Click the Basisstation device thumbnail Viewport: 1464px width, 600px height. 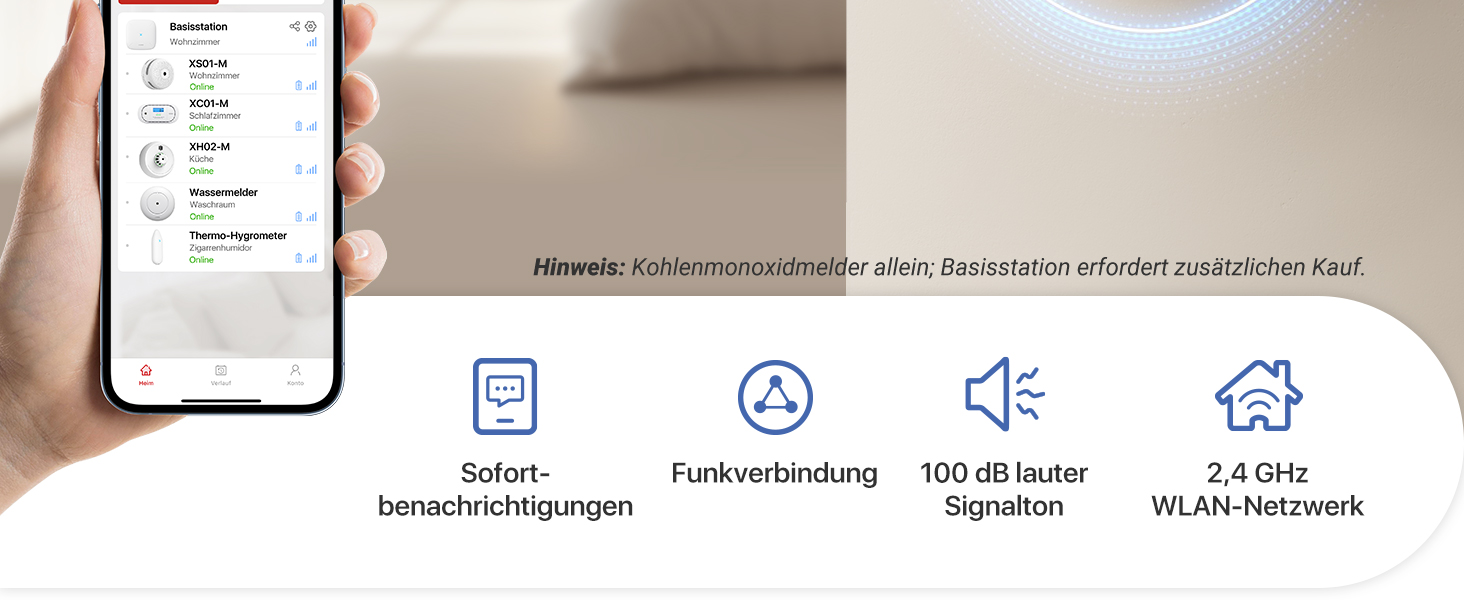click(141, 35)
